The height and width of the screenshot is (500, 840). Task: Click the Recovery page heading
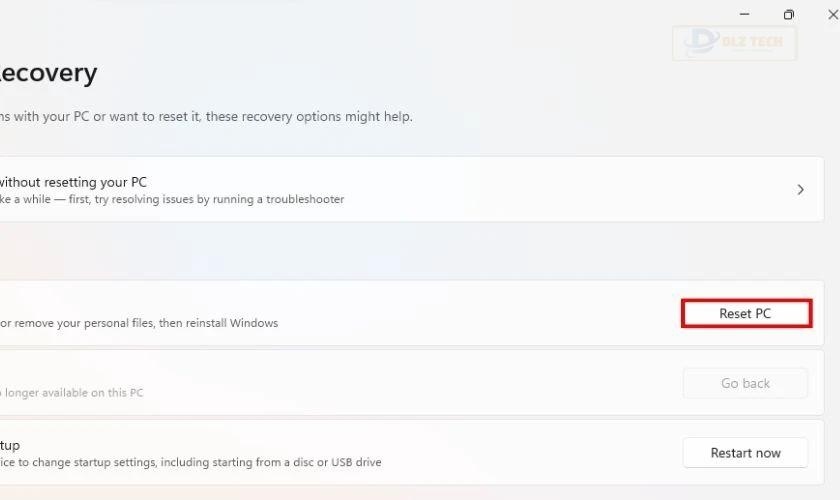48,73
